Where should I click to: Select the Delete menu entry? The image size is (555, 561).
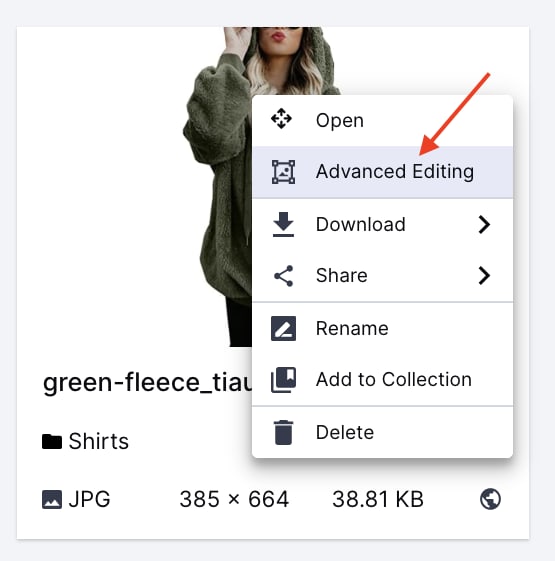383,432
